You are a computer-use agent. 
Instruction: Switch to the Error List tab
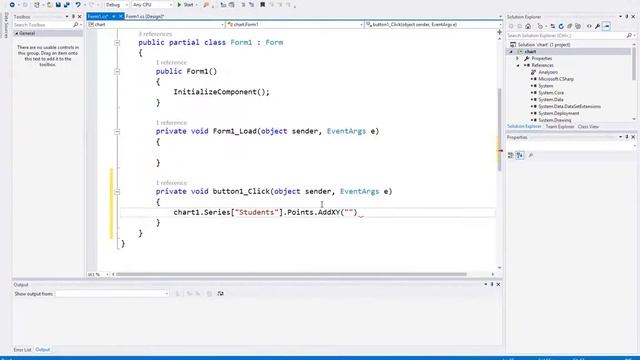[22, 350]
